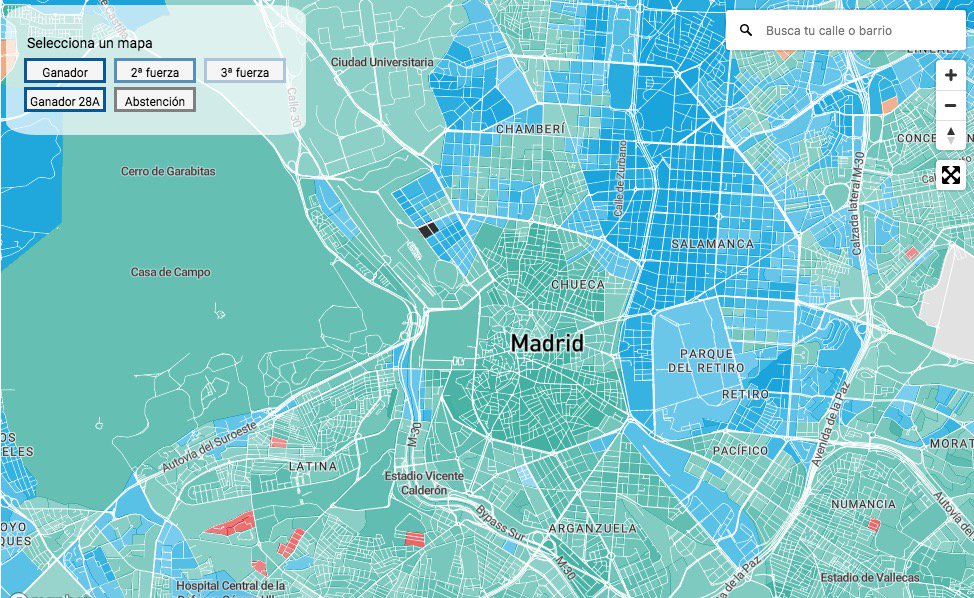Click the LATINA district label
The image size is (974, 598).
coord(313,466)
